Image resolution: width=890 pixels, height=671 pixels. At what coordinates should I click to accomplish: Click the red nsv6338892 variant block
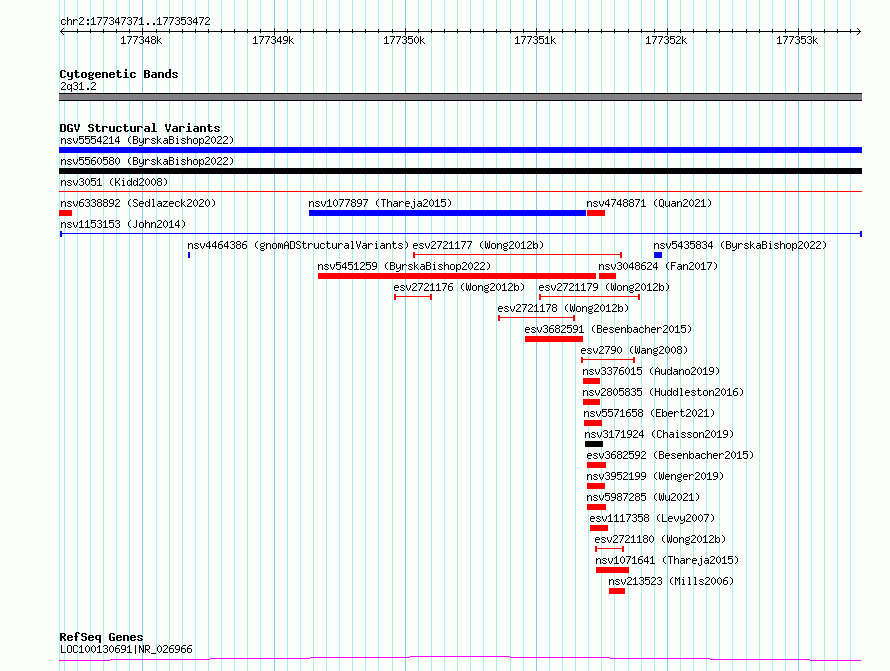[x=65, y=213]
